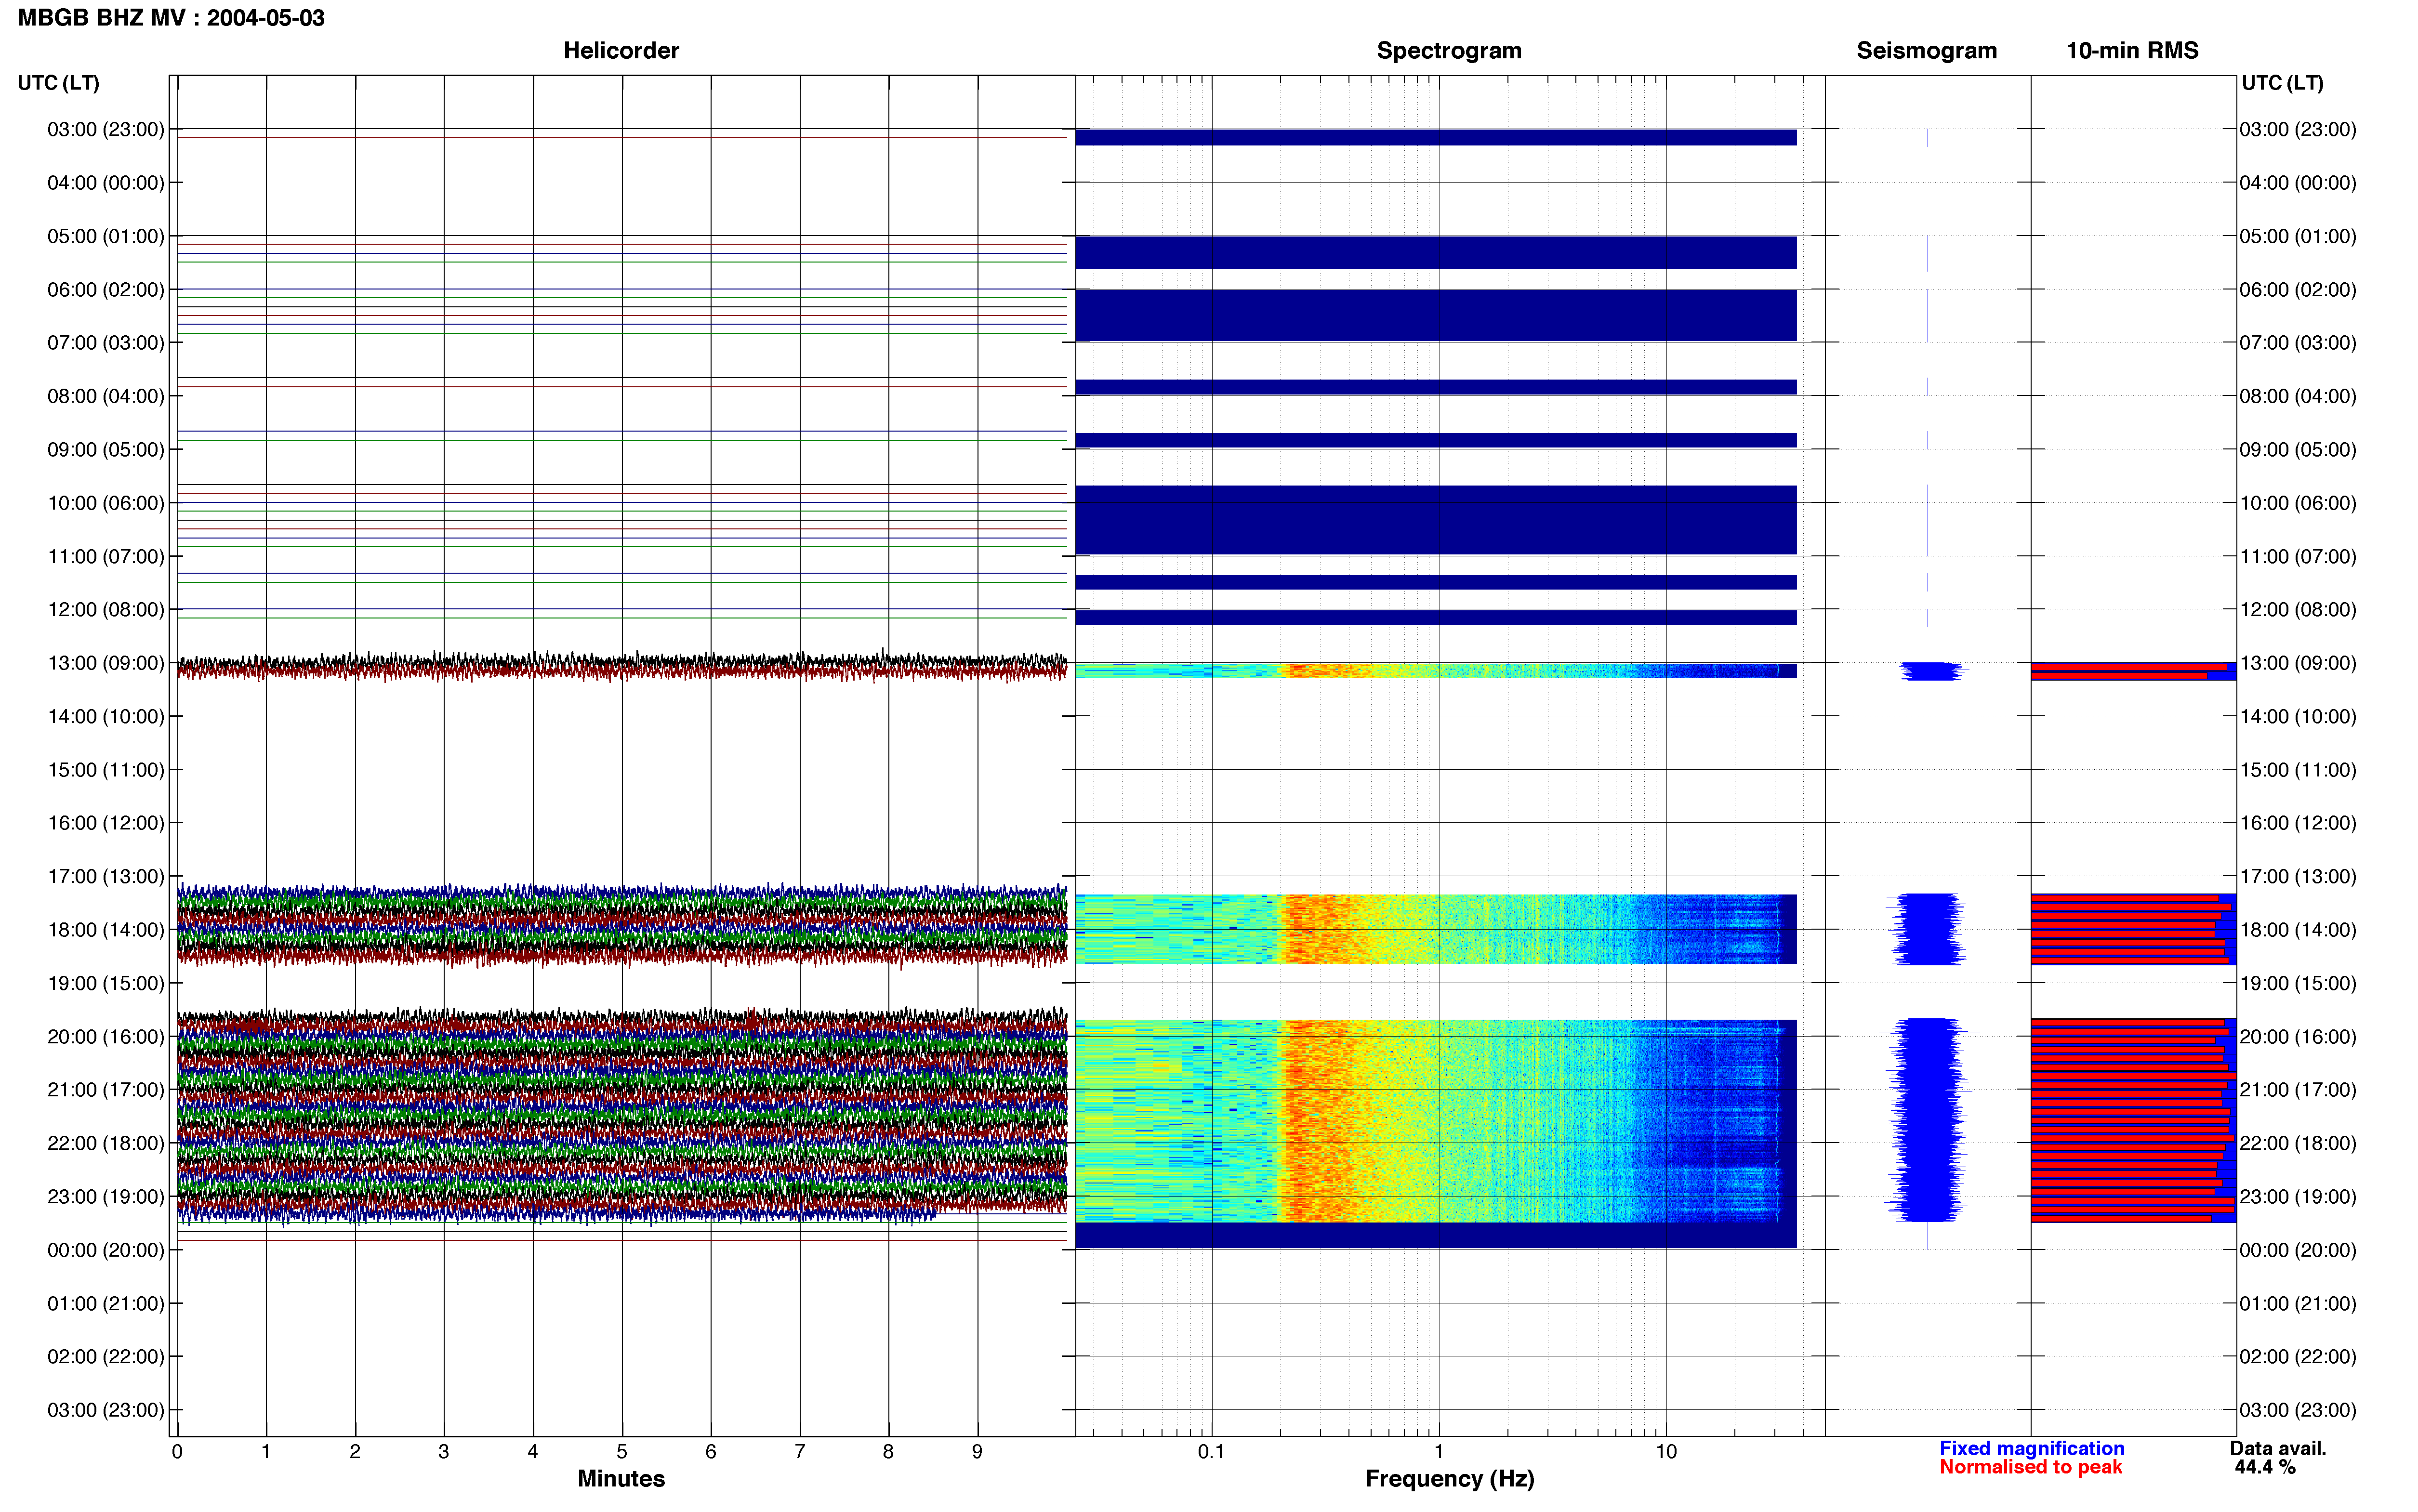This screenshot has height=1512, width=2418.
Task: Click the 10 Hz frequency tick label
Action: coord(1666,1452)
